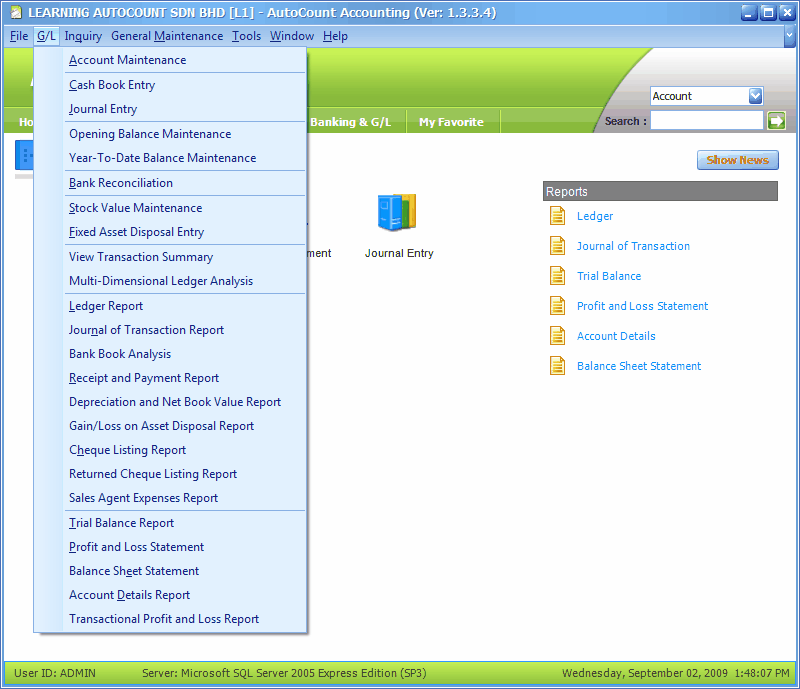Expand the menu bar overflow chevron
The image size is (800, 689).
coord(789,36)
